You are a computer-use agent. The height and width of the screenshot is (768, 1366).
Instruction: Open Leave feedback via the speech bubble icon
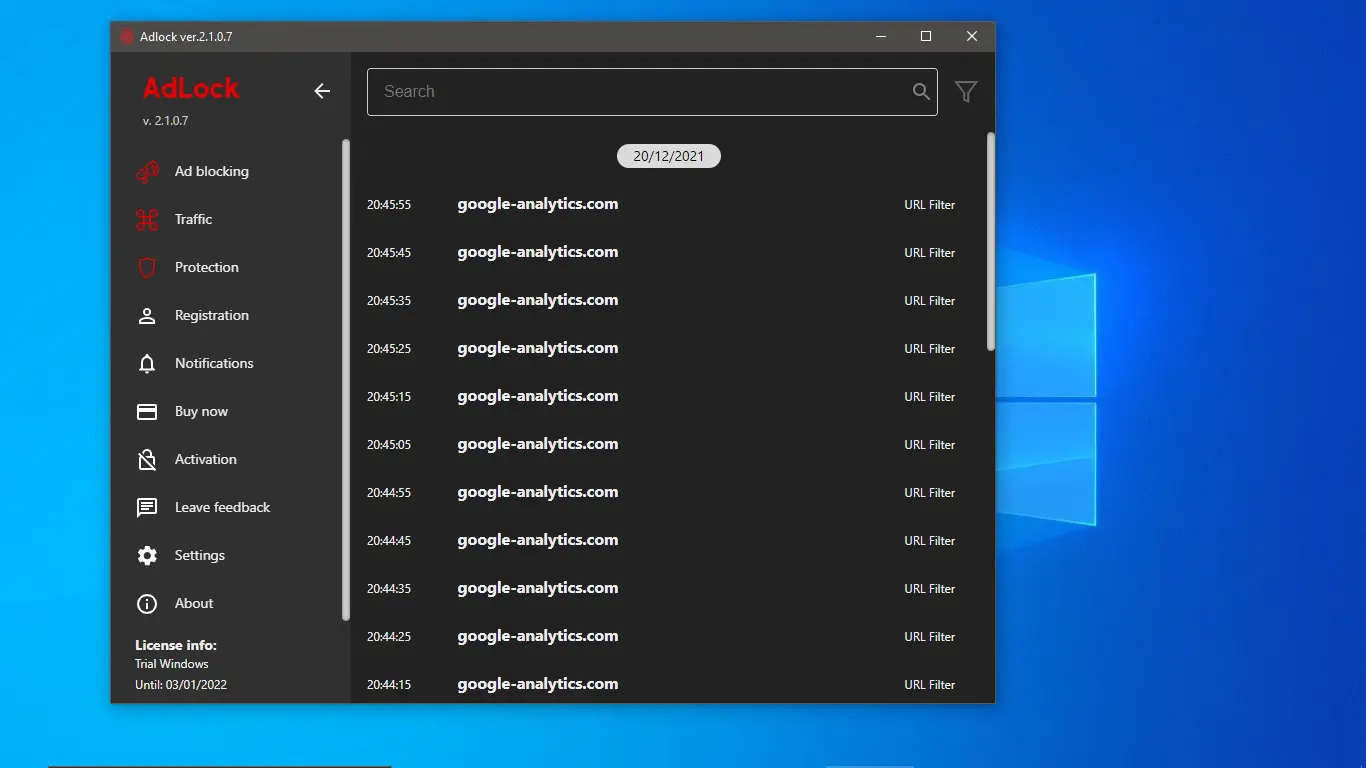pos(147,507)
